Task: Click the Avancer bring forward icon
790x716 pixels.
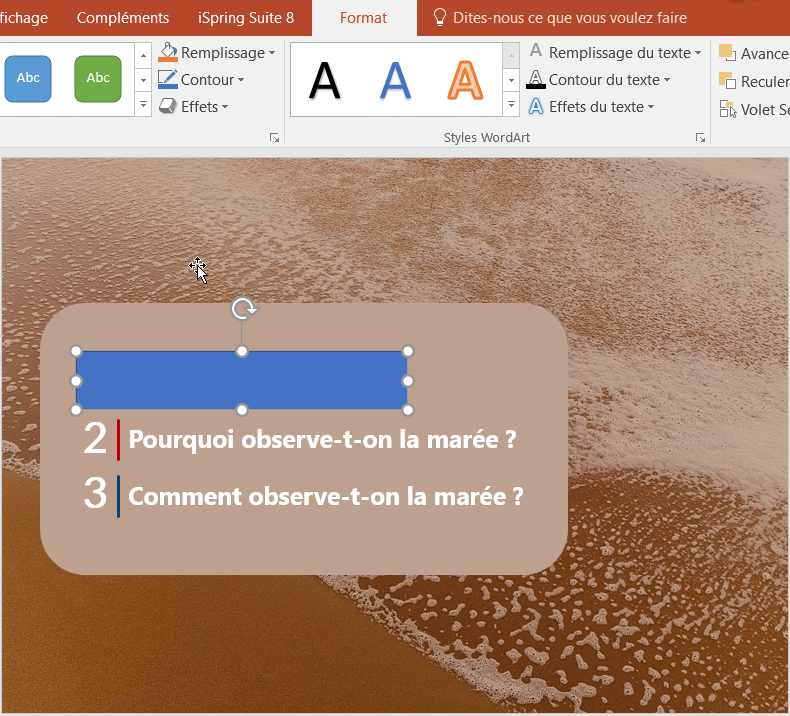Action: pos(727,53)
